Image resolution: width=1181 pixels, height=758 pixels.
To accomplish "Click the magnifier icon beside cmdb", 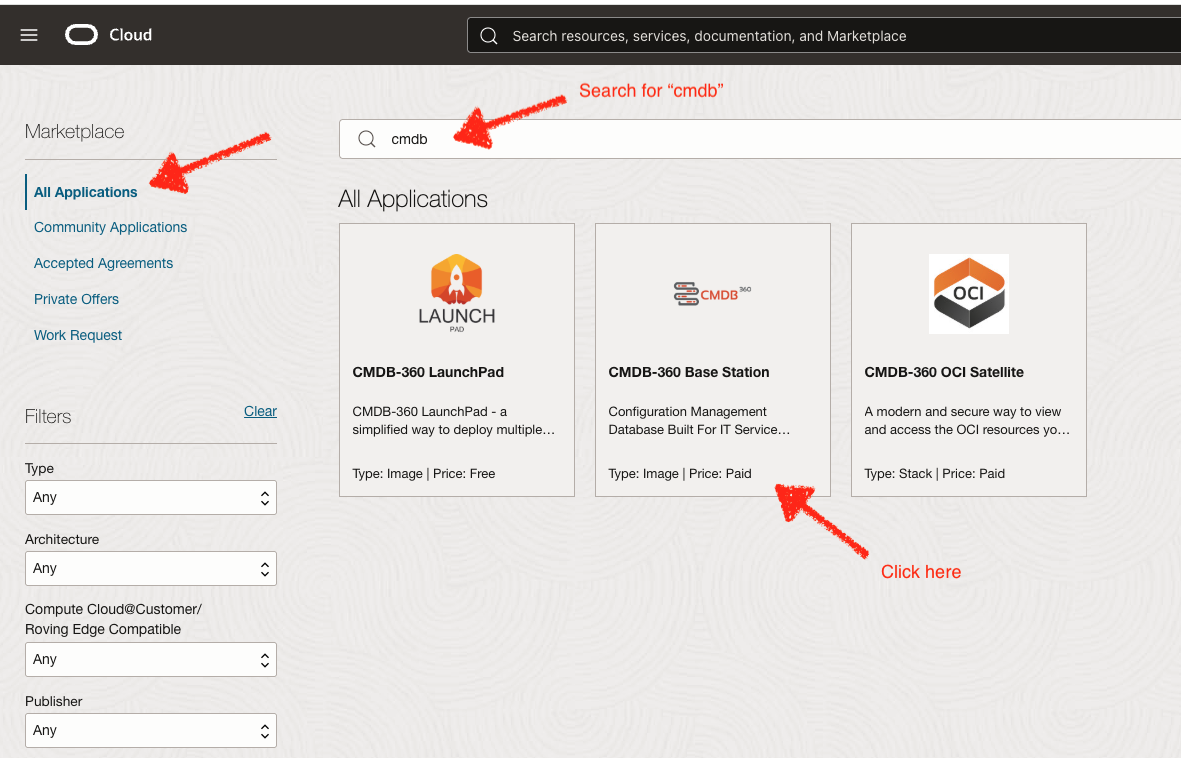I will pos(367,139).
